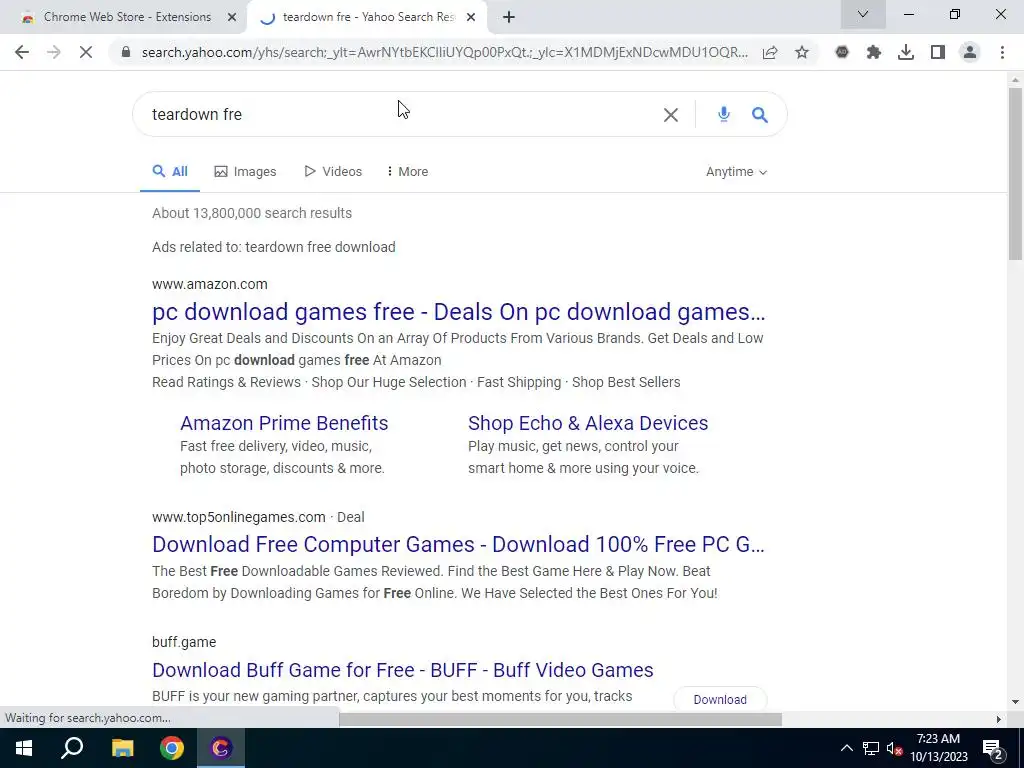This screenshot has width=1024, height=768.
Task: Open the ad blocker extension icon
Action: [x=842, y=52]
